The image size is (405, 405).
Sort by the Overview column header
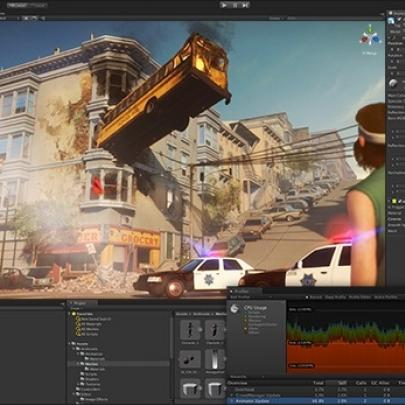point(237,383)
